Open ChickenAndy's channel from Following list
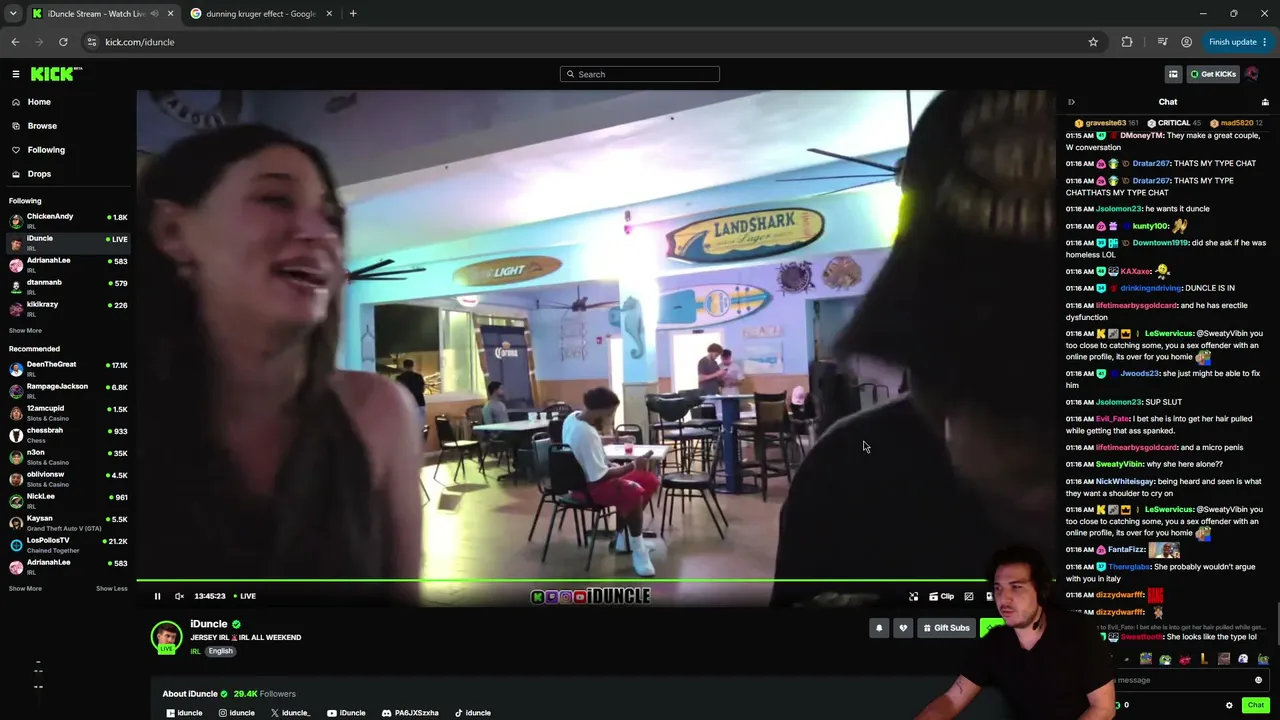1280x720 pixels. [68, 221]
